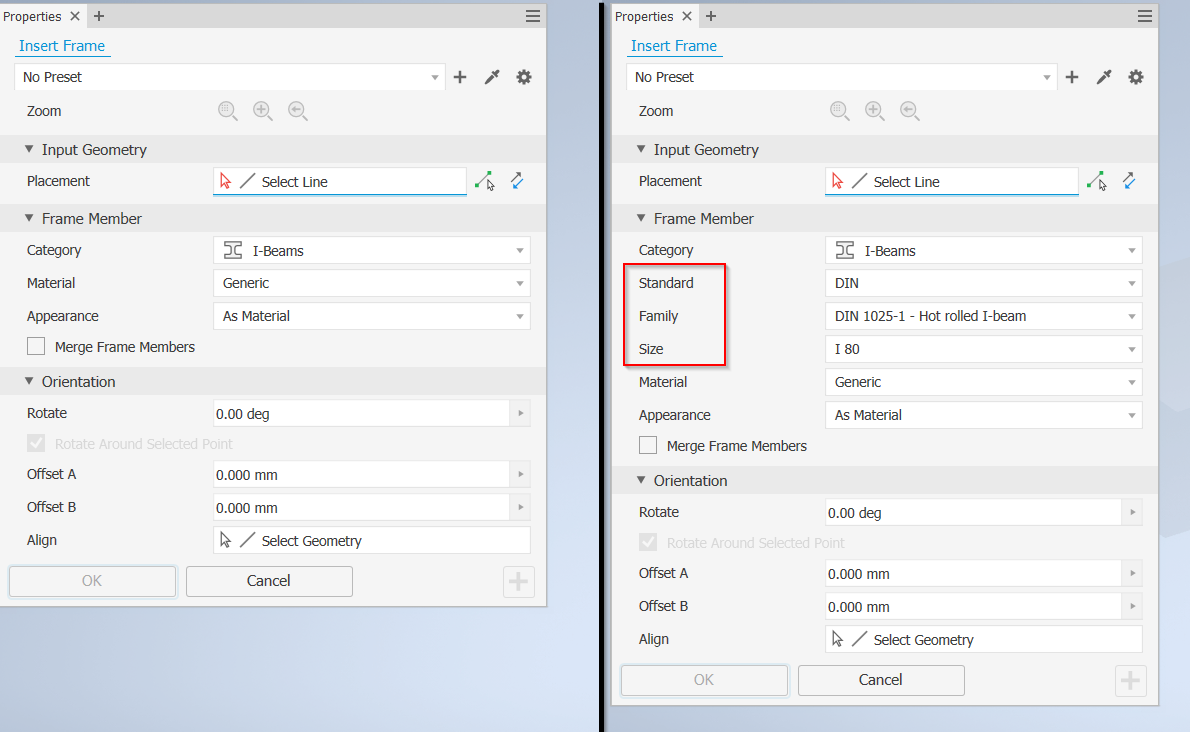Screen dimensions: 1190x732
Task: Create a new preset with the plus icon
Action: pyautogui.click(x=459, y=77)
